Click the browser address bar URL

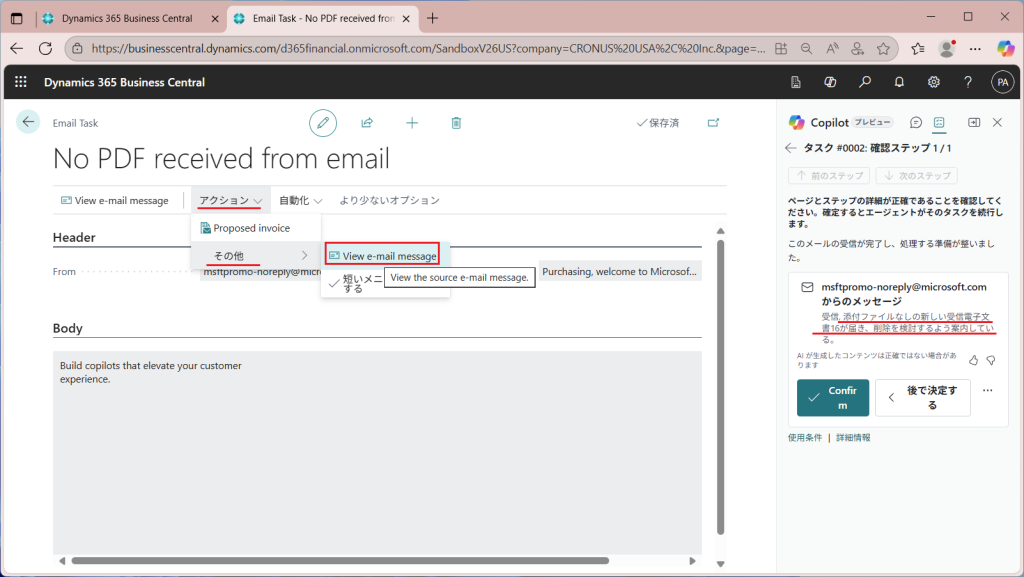(x=428, y=48)
